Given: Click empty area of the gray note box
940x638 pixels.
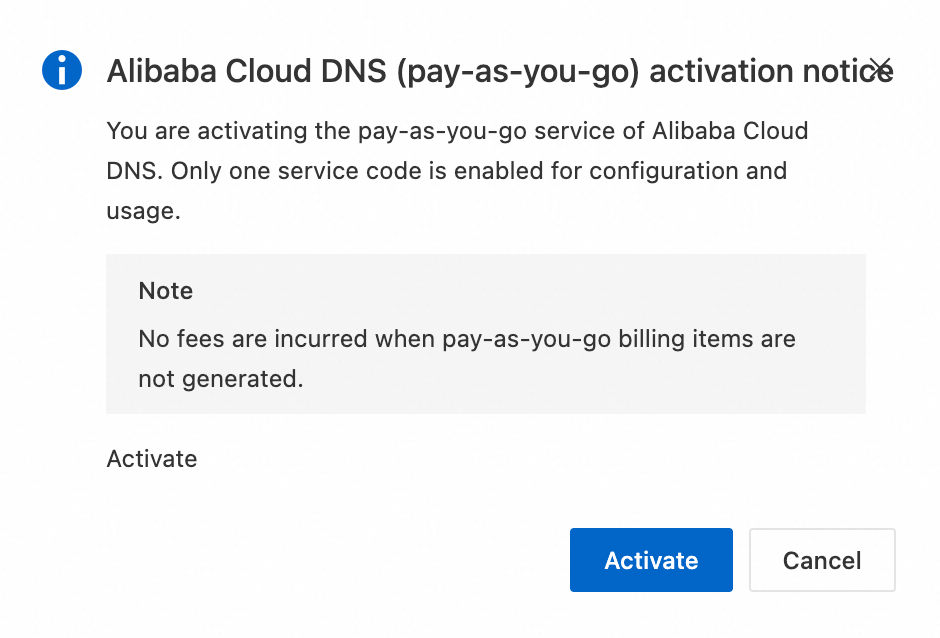Looking at the screenshot, I should [600, 385].
